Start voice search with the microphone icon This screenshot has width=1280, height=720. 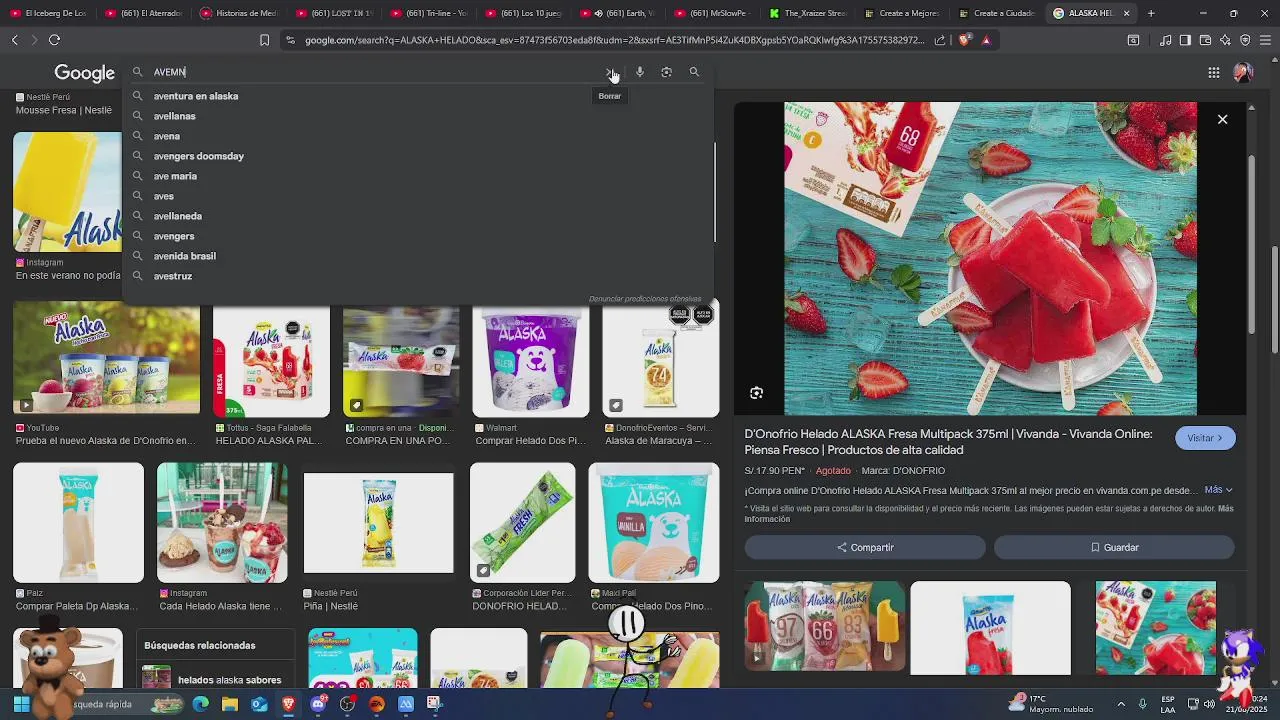point(640,72)
